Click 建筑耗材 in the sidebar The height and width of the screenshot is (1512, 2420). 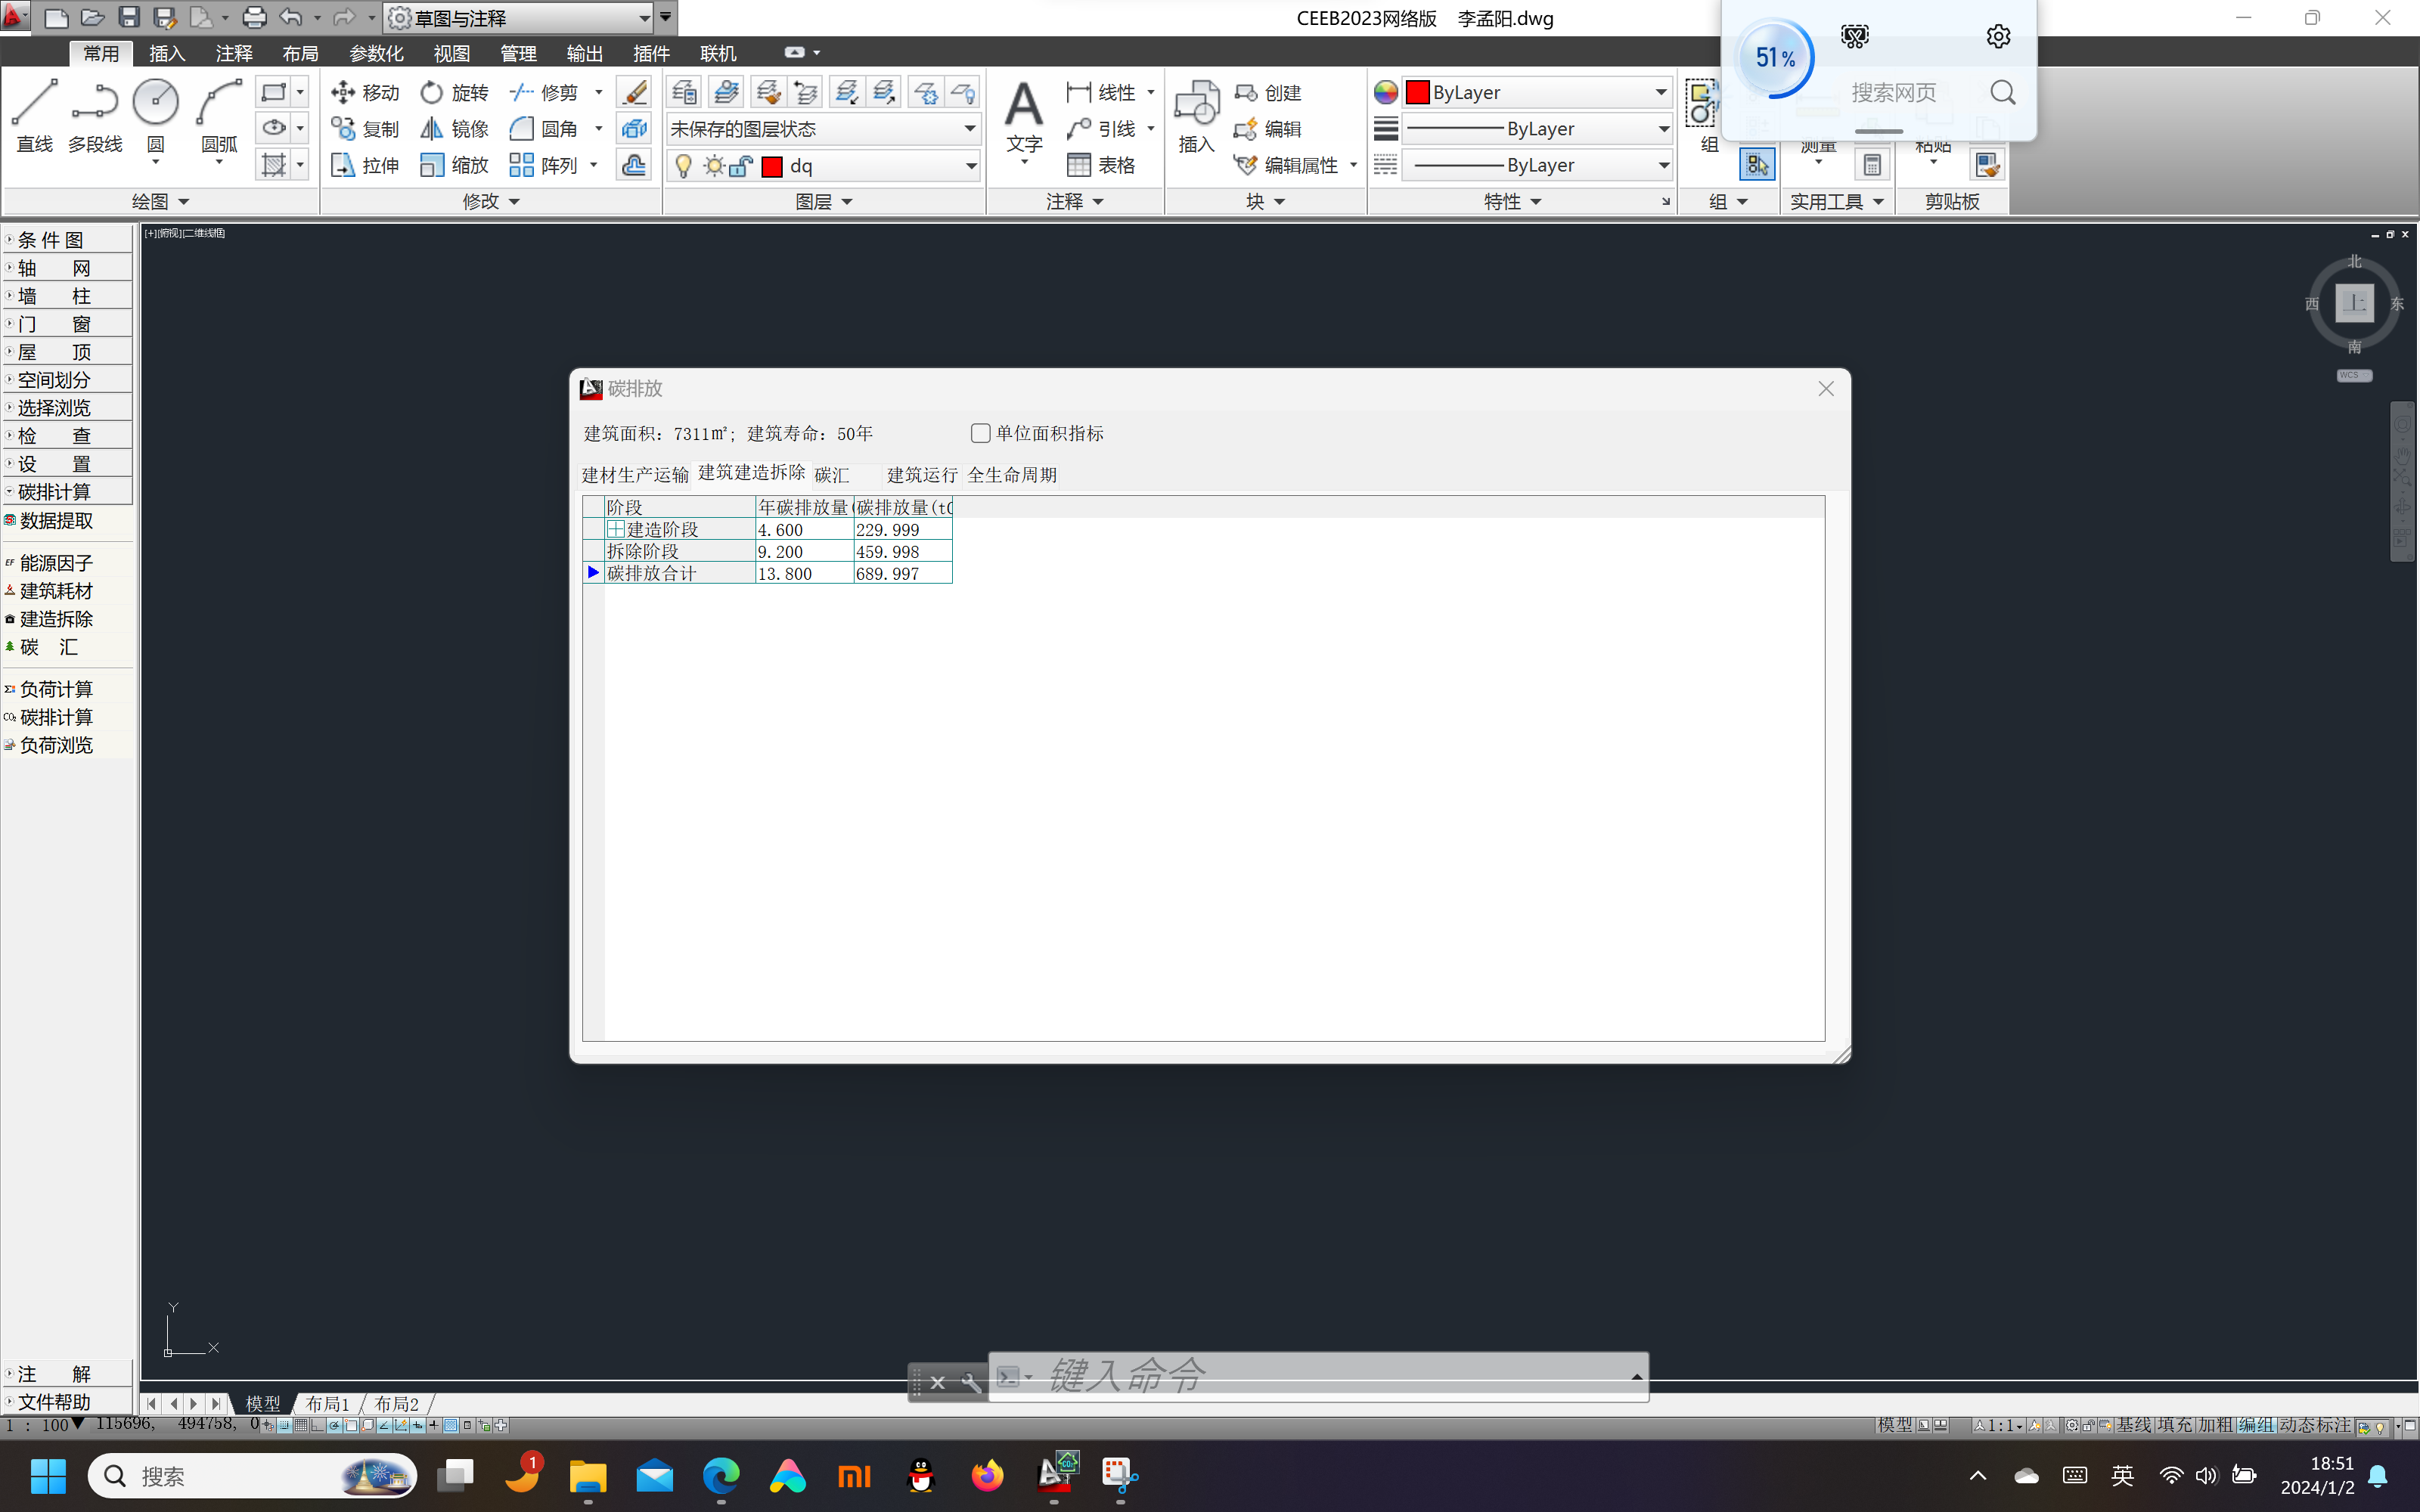[x=56, y=591]
